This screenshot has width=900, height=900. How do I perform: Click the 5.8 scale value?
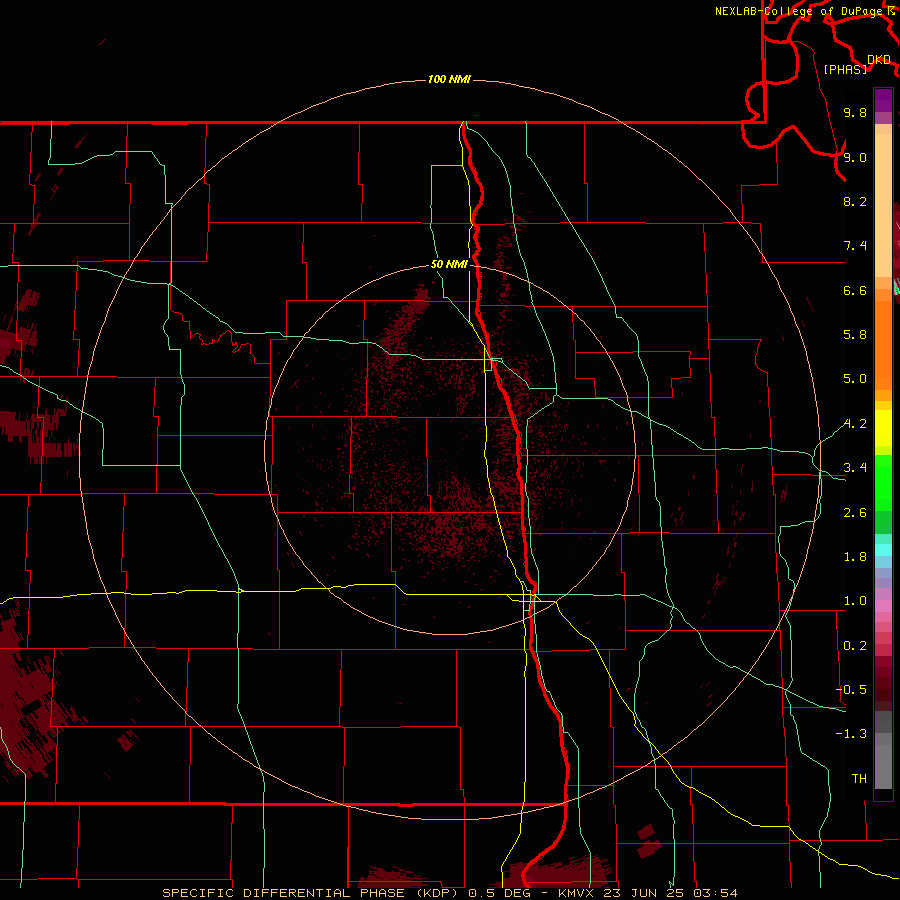(x=855, y=335)
